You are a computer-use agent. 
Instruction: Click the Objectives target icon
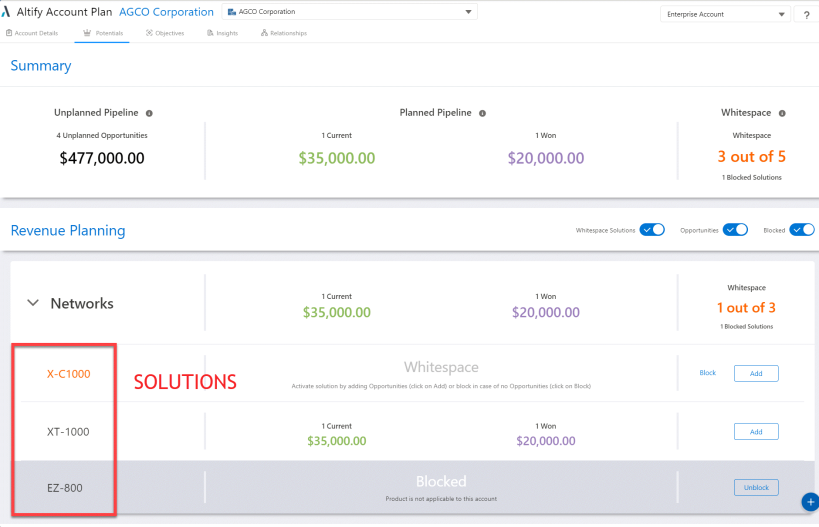coord(149,33)
